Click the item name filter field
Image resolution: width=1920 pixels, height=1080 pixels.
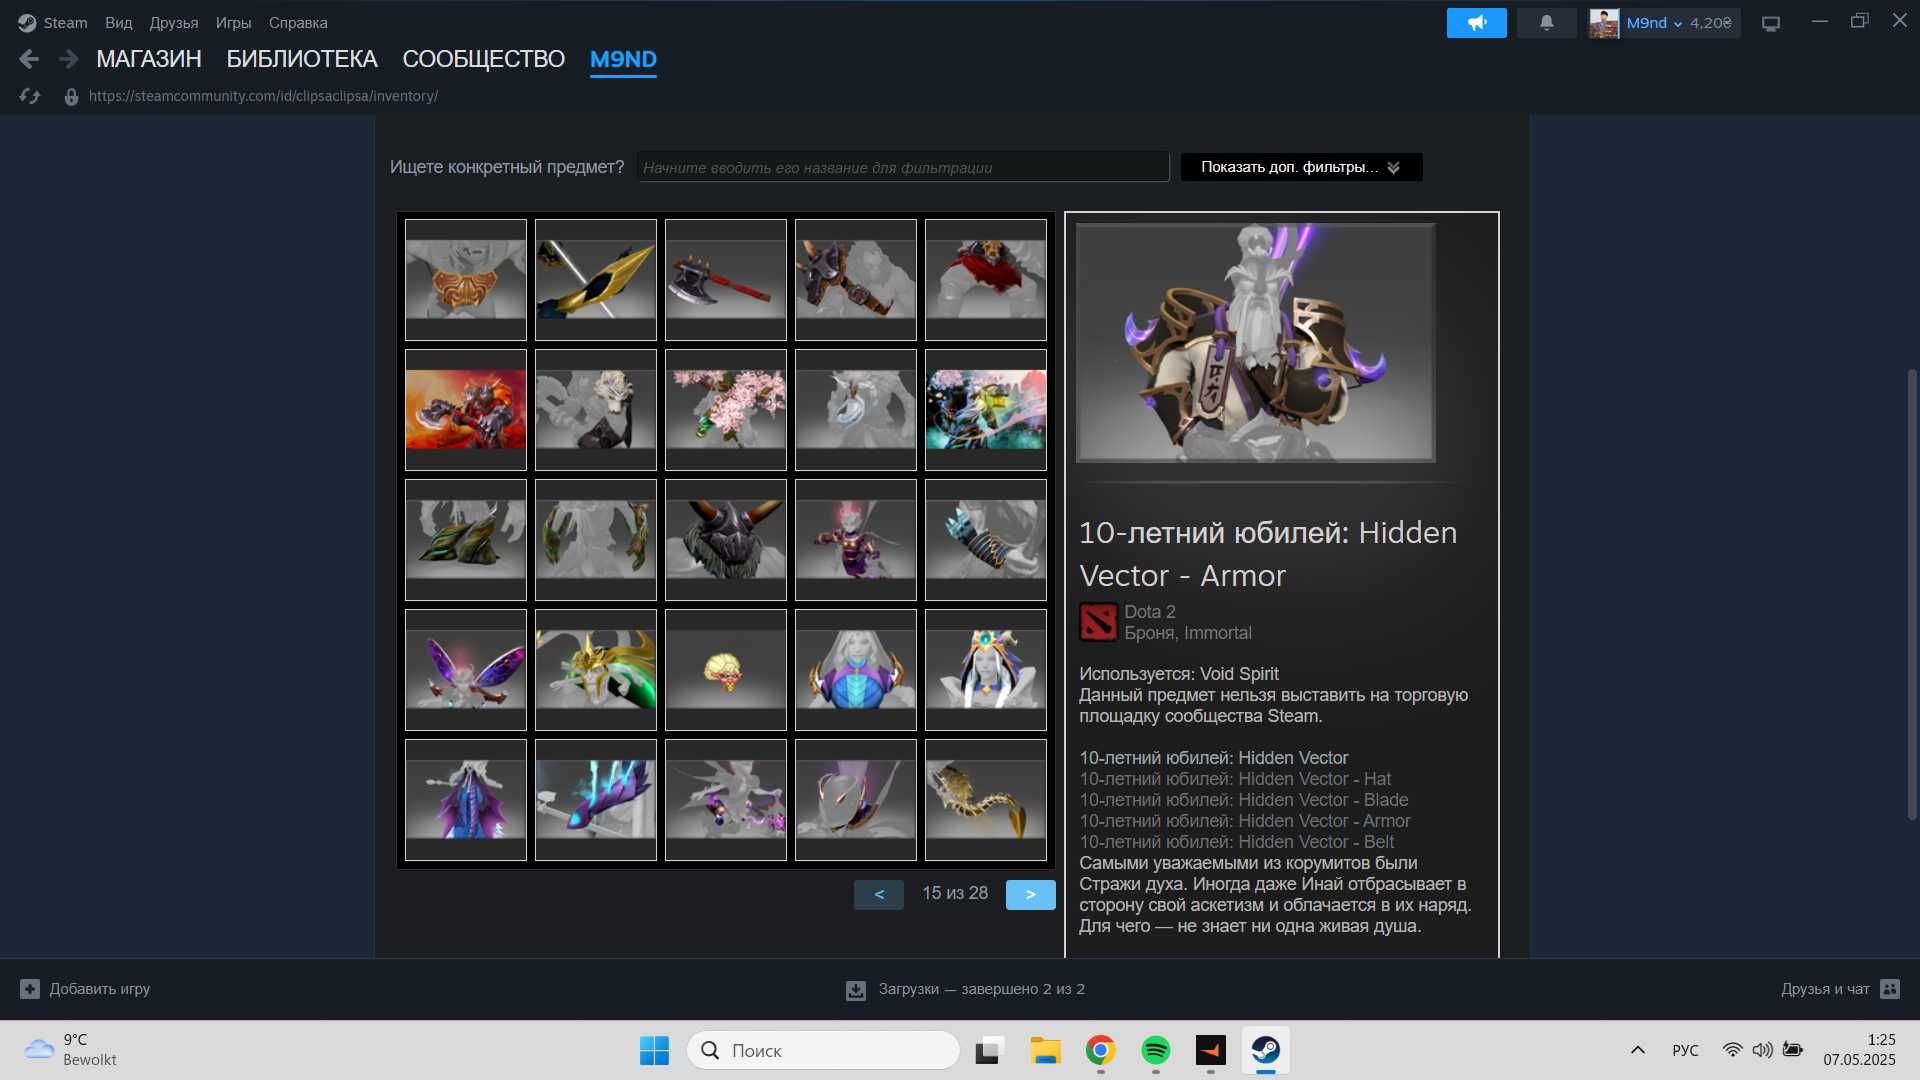tap(903, 167)
